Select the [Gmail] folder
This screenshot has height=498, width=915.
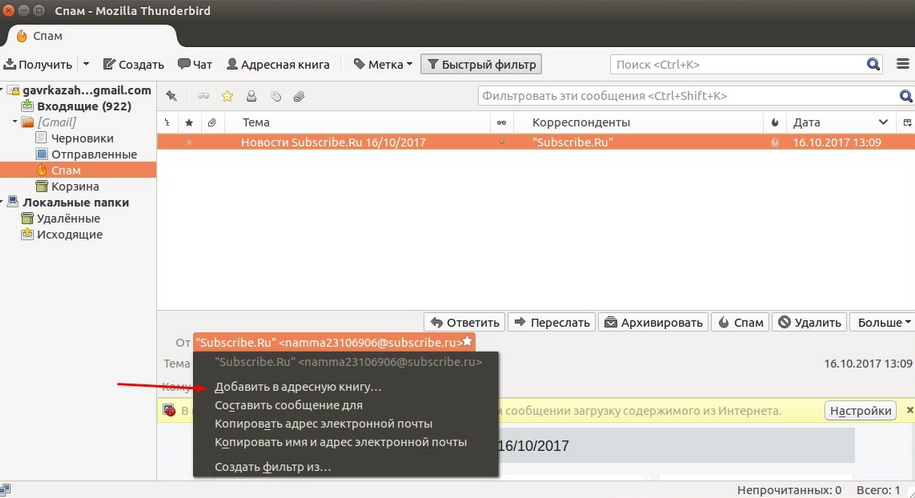pyautogui.click(x=57, y=122)
